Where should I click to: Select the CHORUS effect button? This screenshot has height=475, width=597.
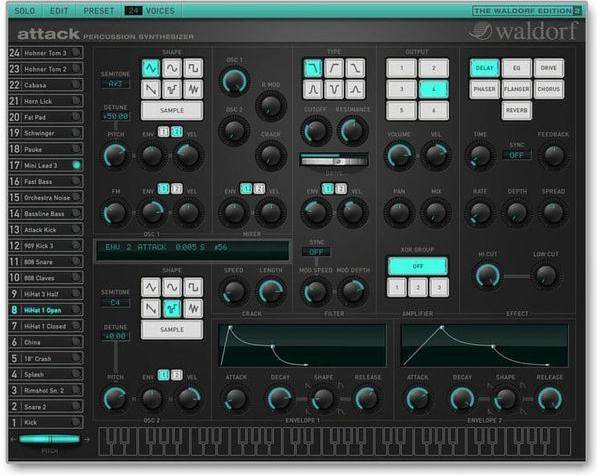coord(549,89)
